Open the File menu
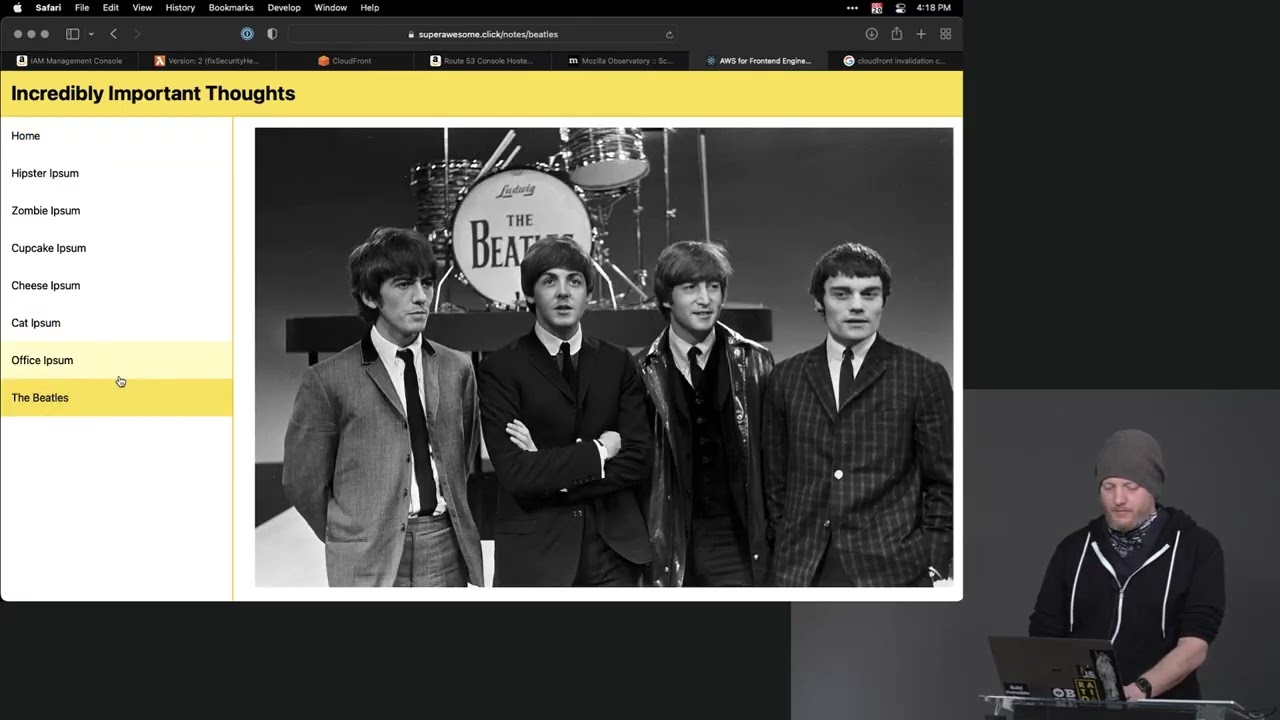This screenshot has height=720, width=1280. coord(82,8)
